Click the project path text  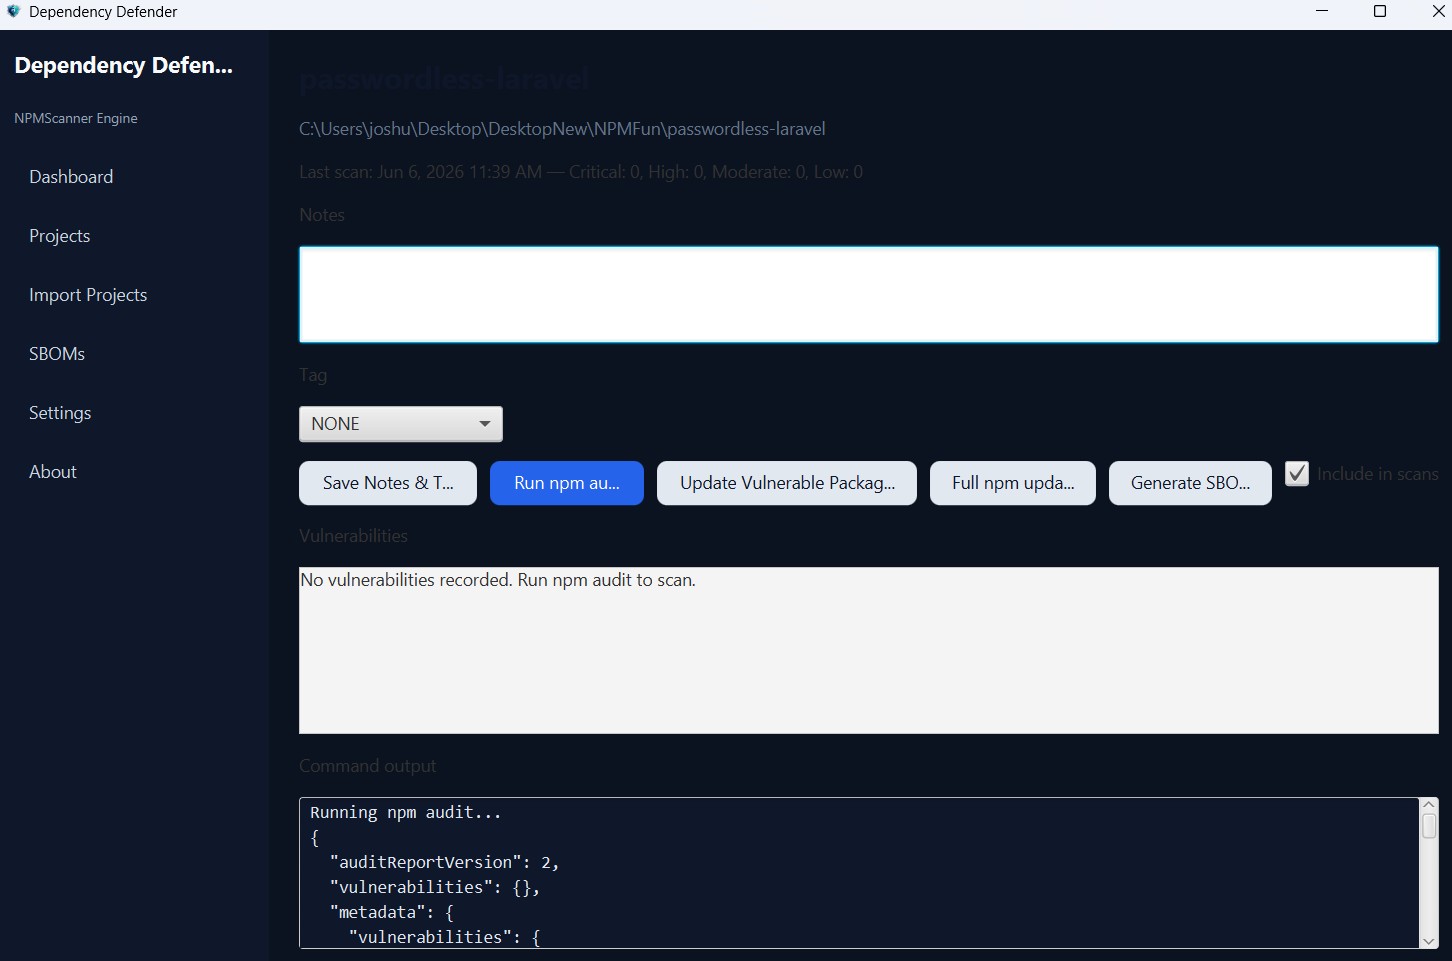(562, 129)
